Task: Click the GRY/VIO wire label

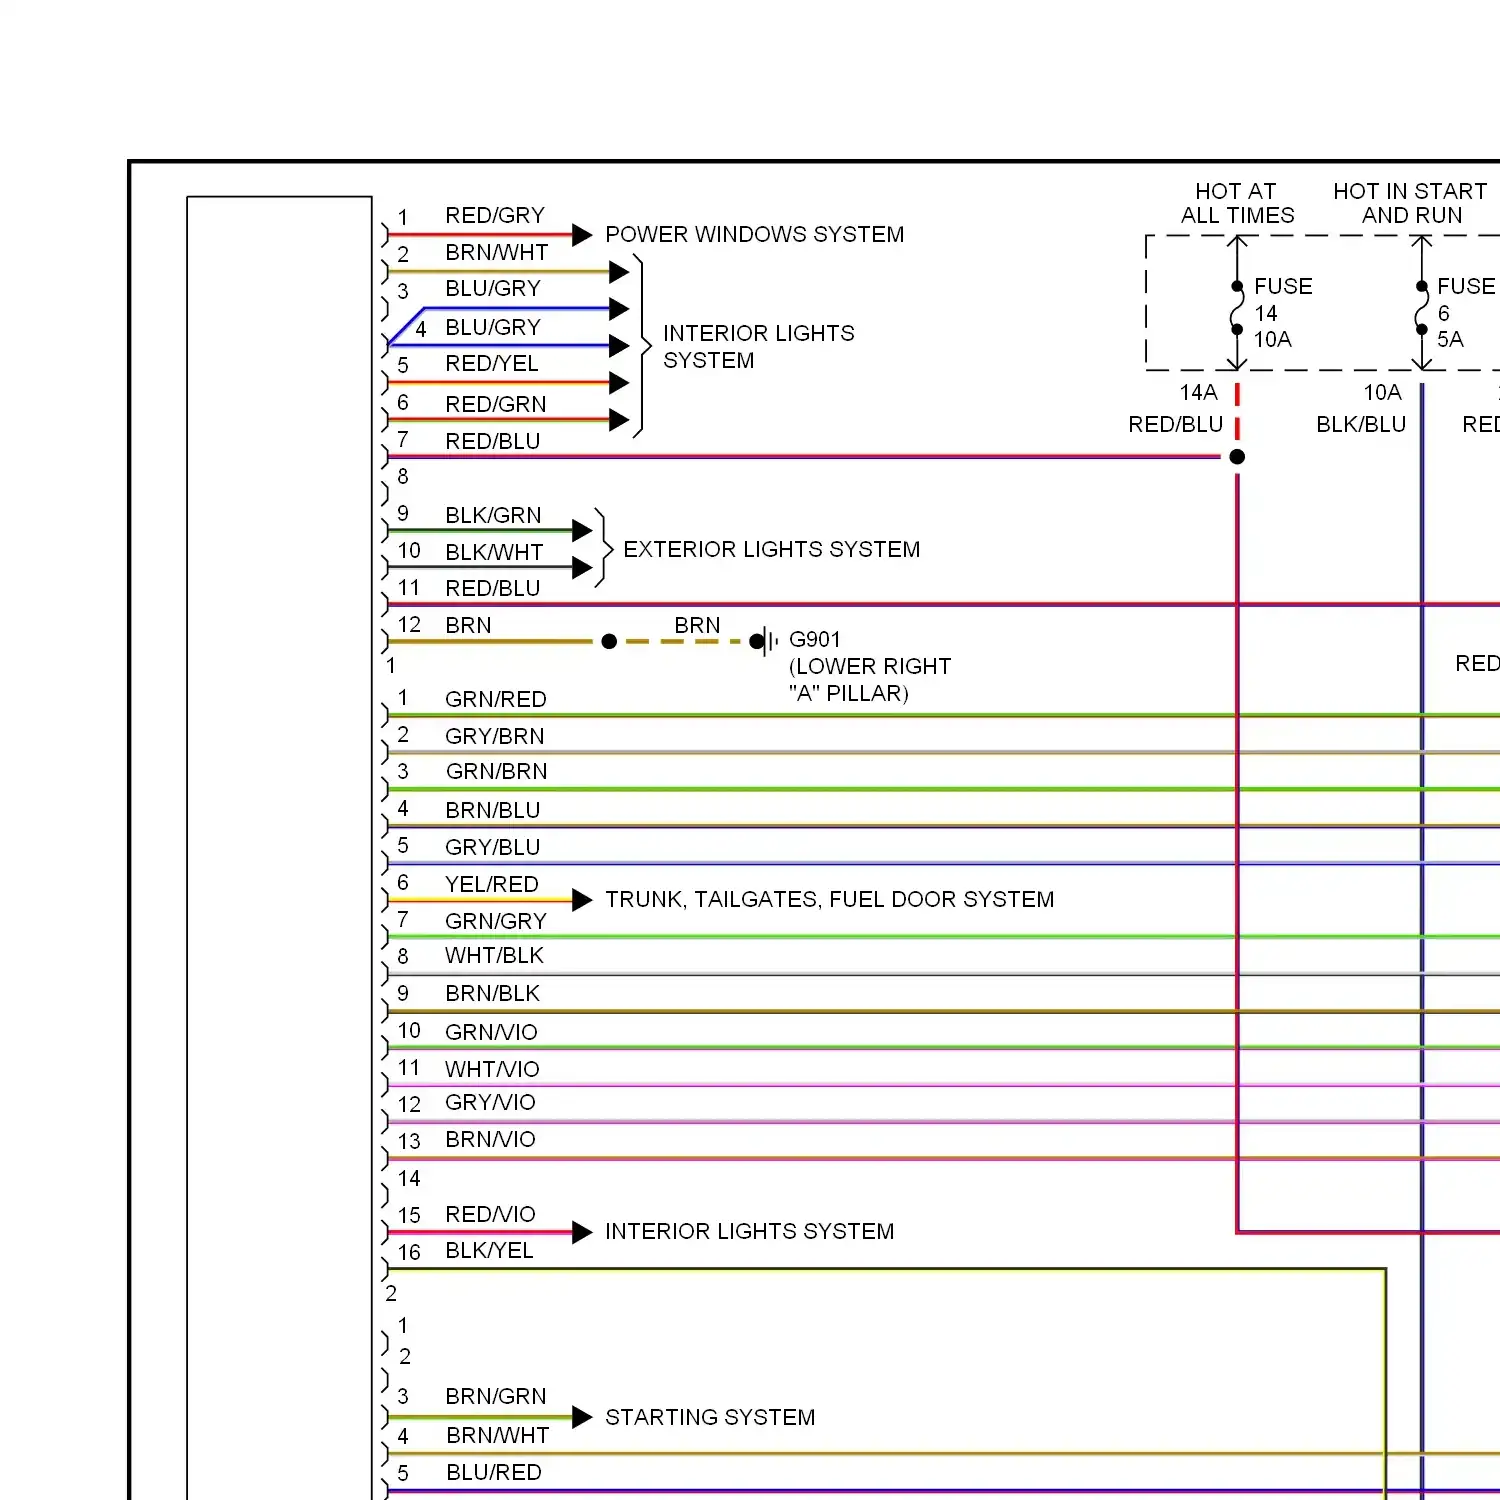Action: [x=490, y=1103]
